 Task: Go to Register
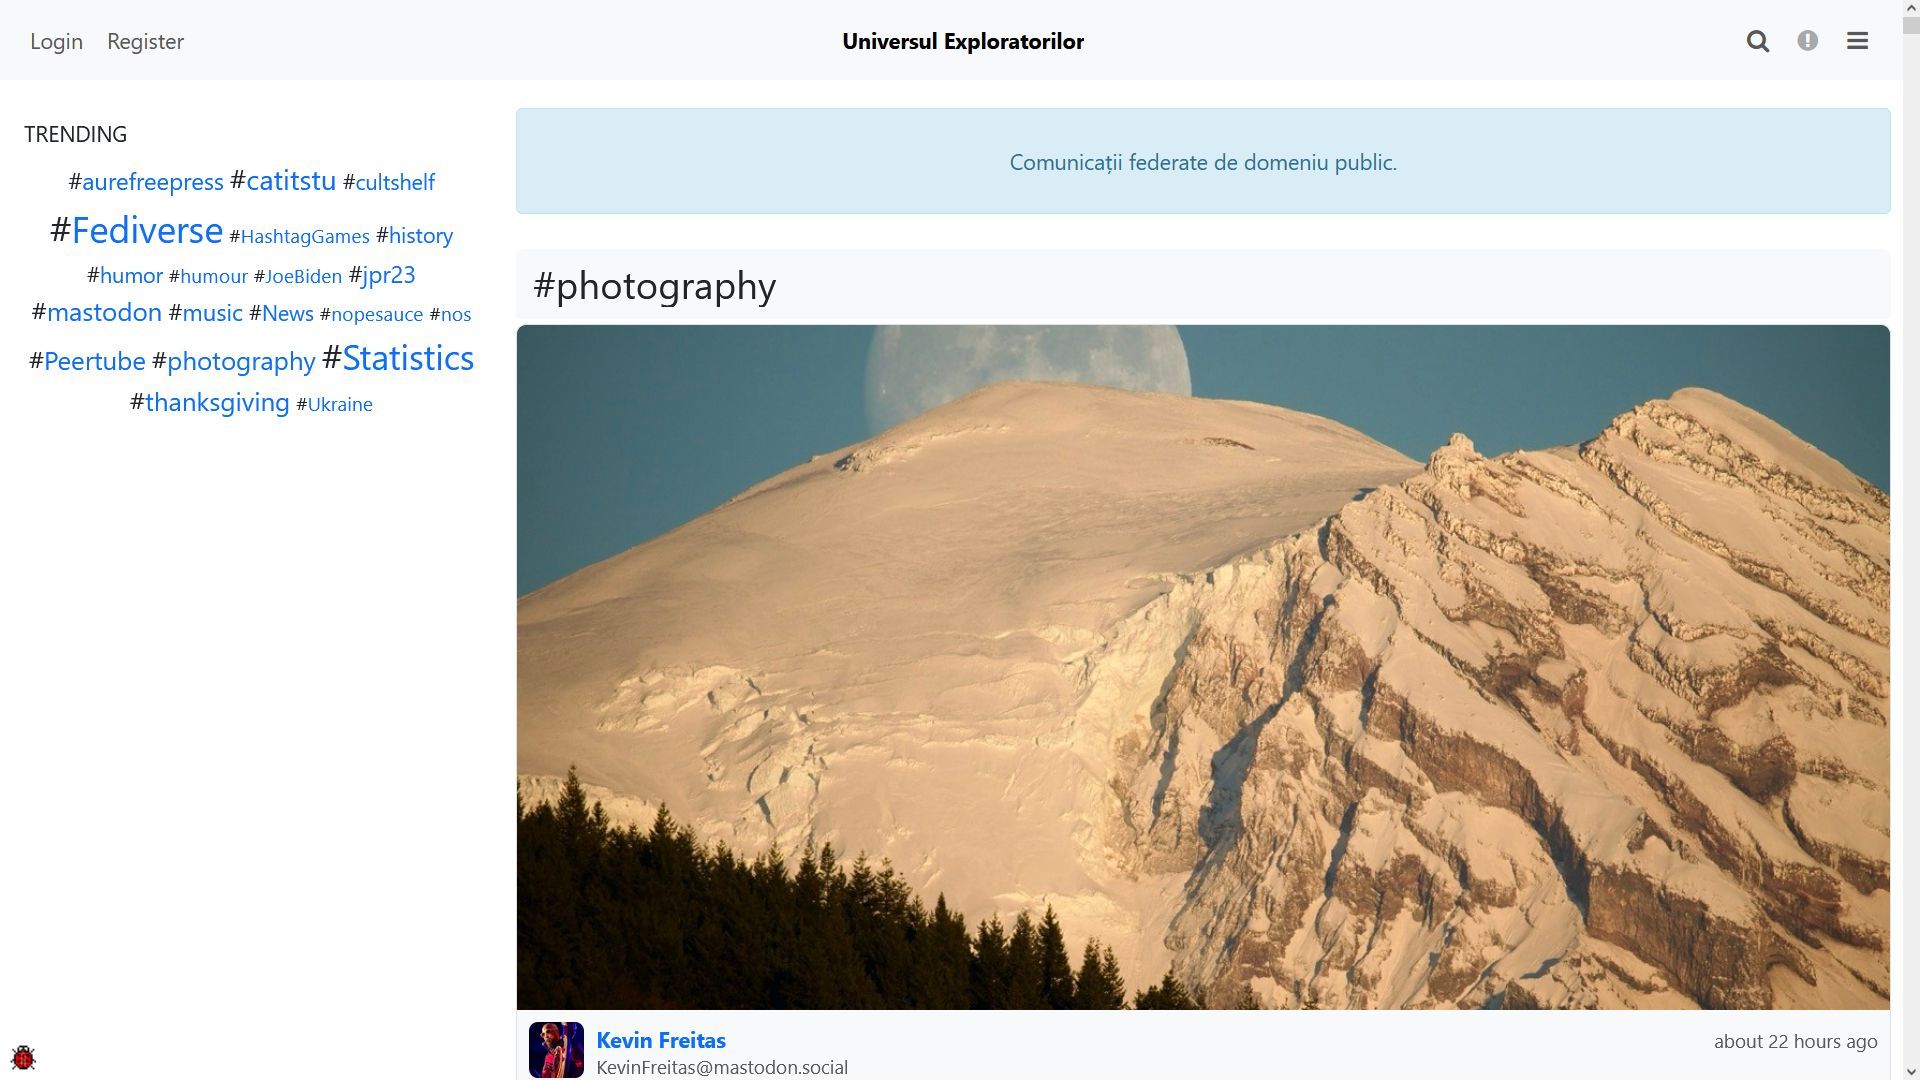point(145,41)
